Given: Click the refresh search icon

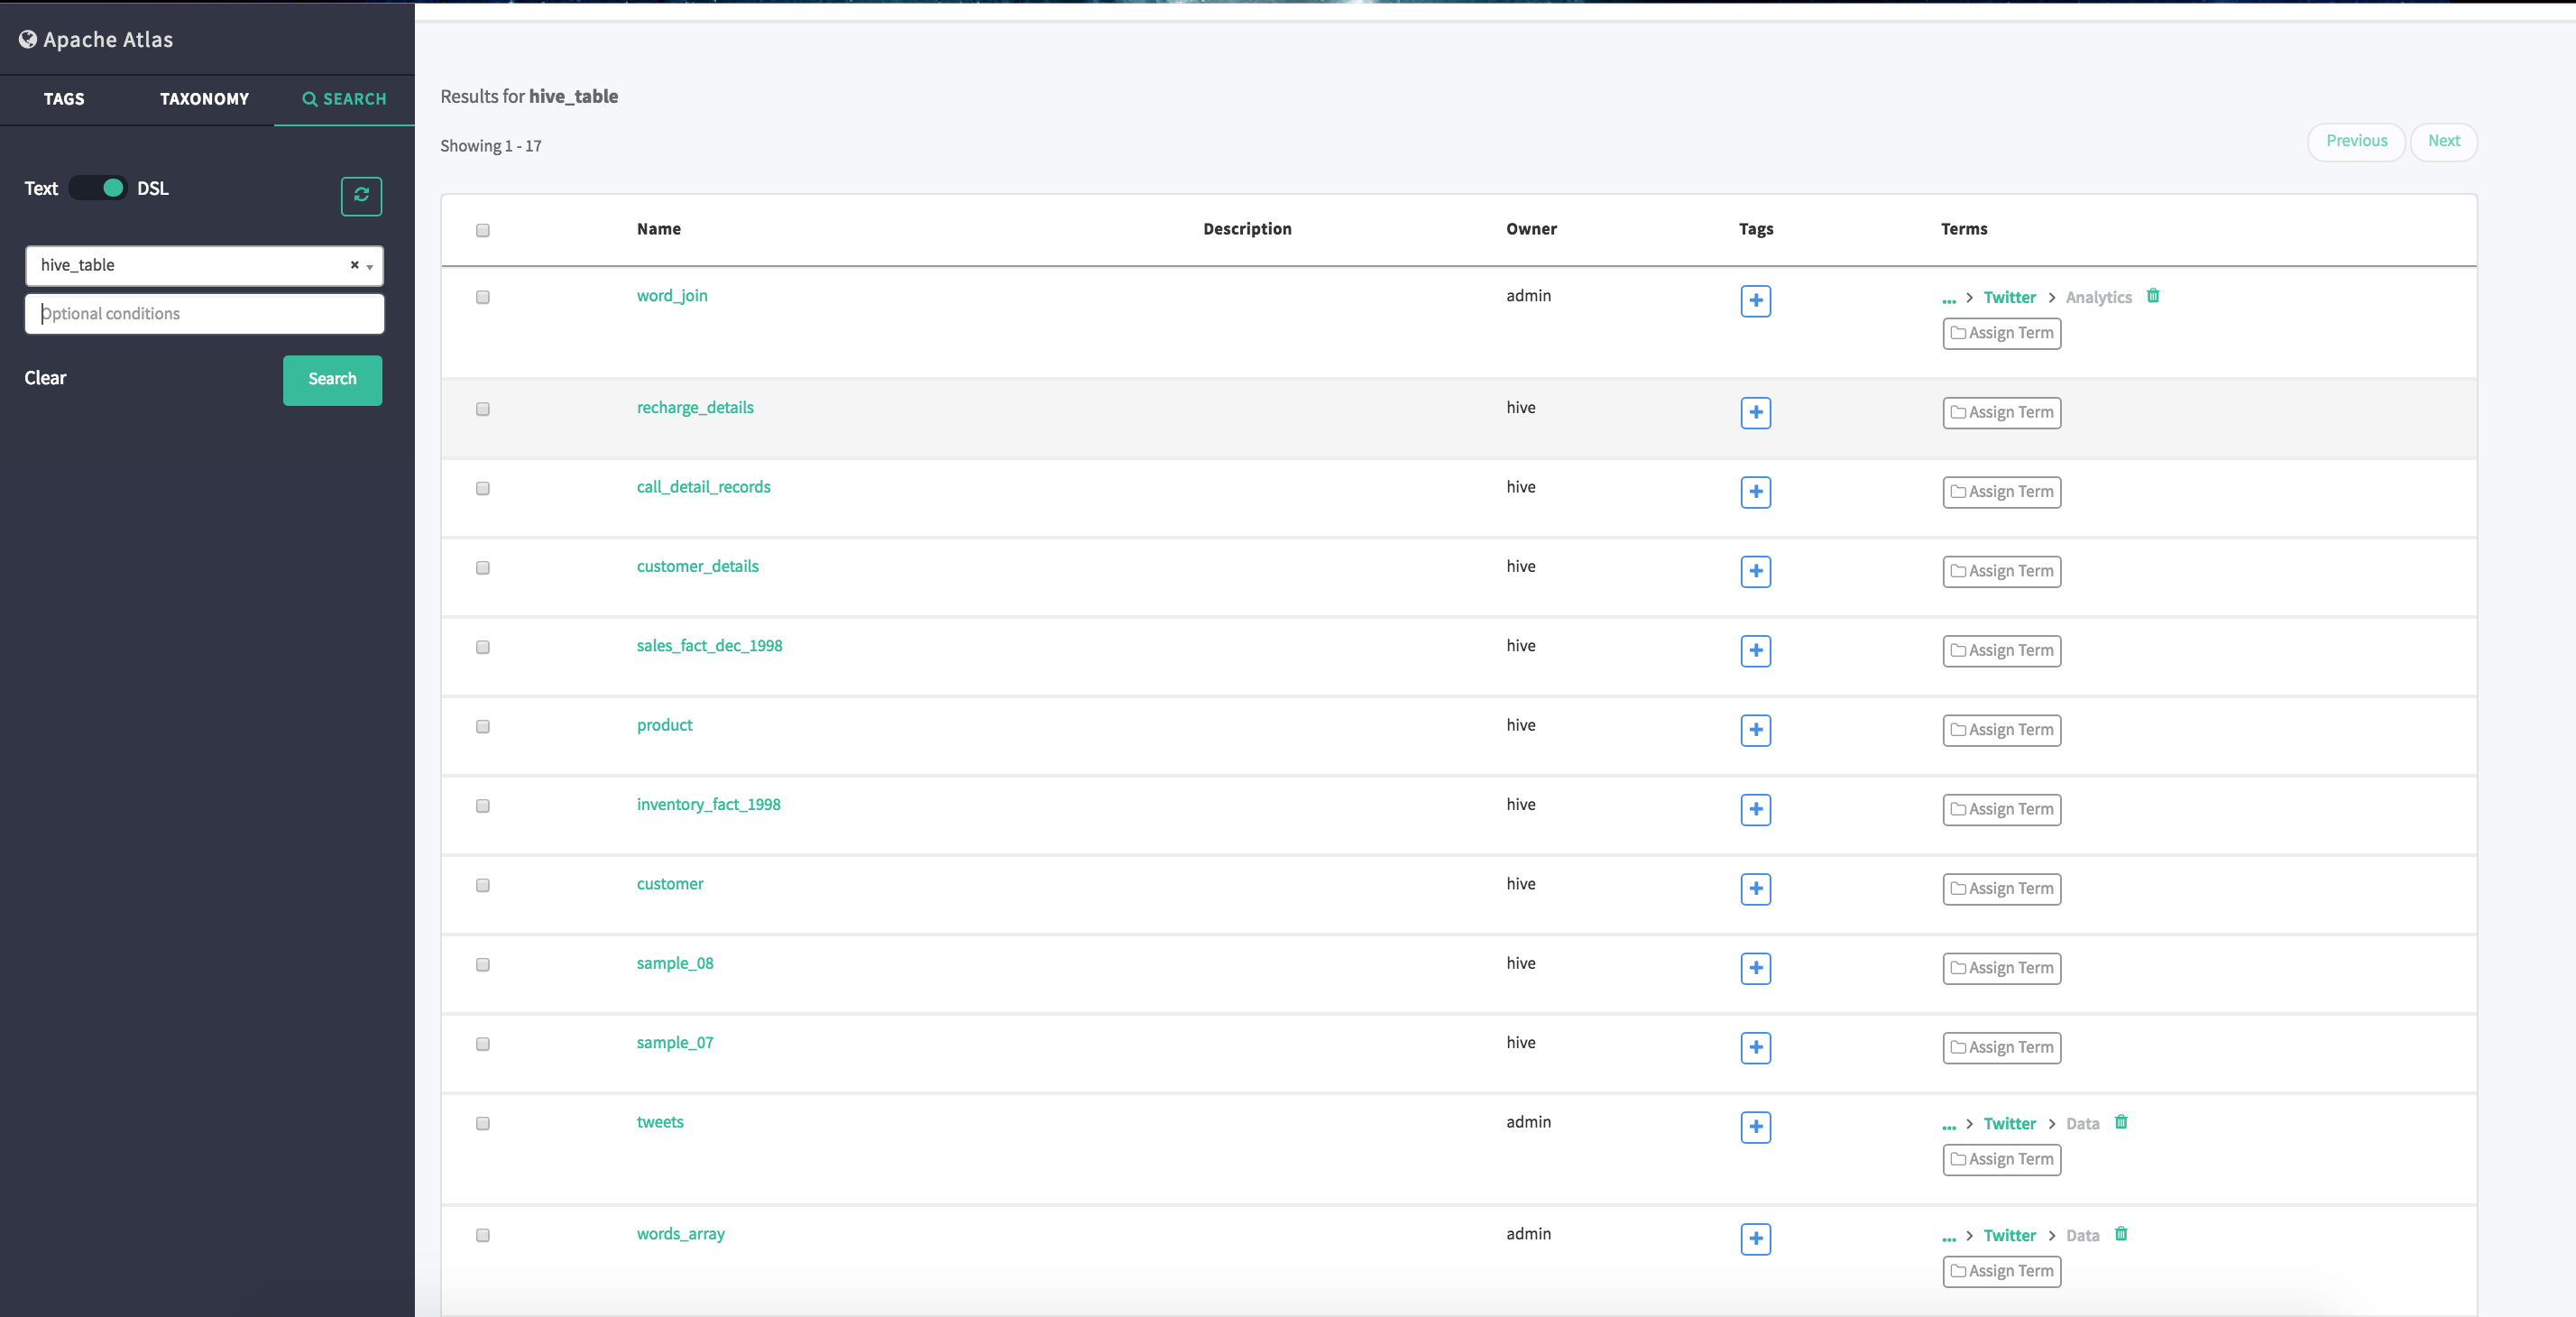Looking at the screenshot, I should pos(361,196).
